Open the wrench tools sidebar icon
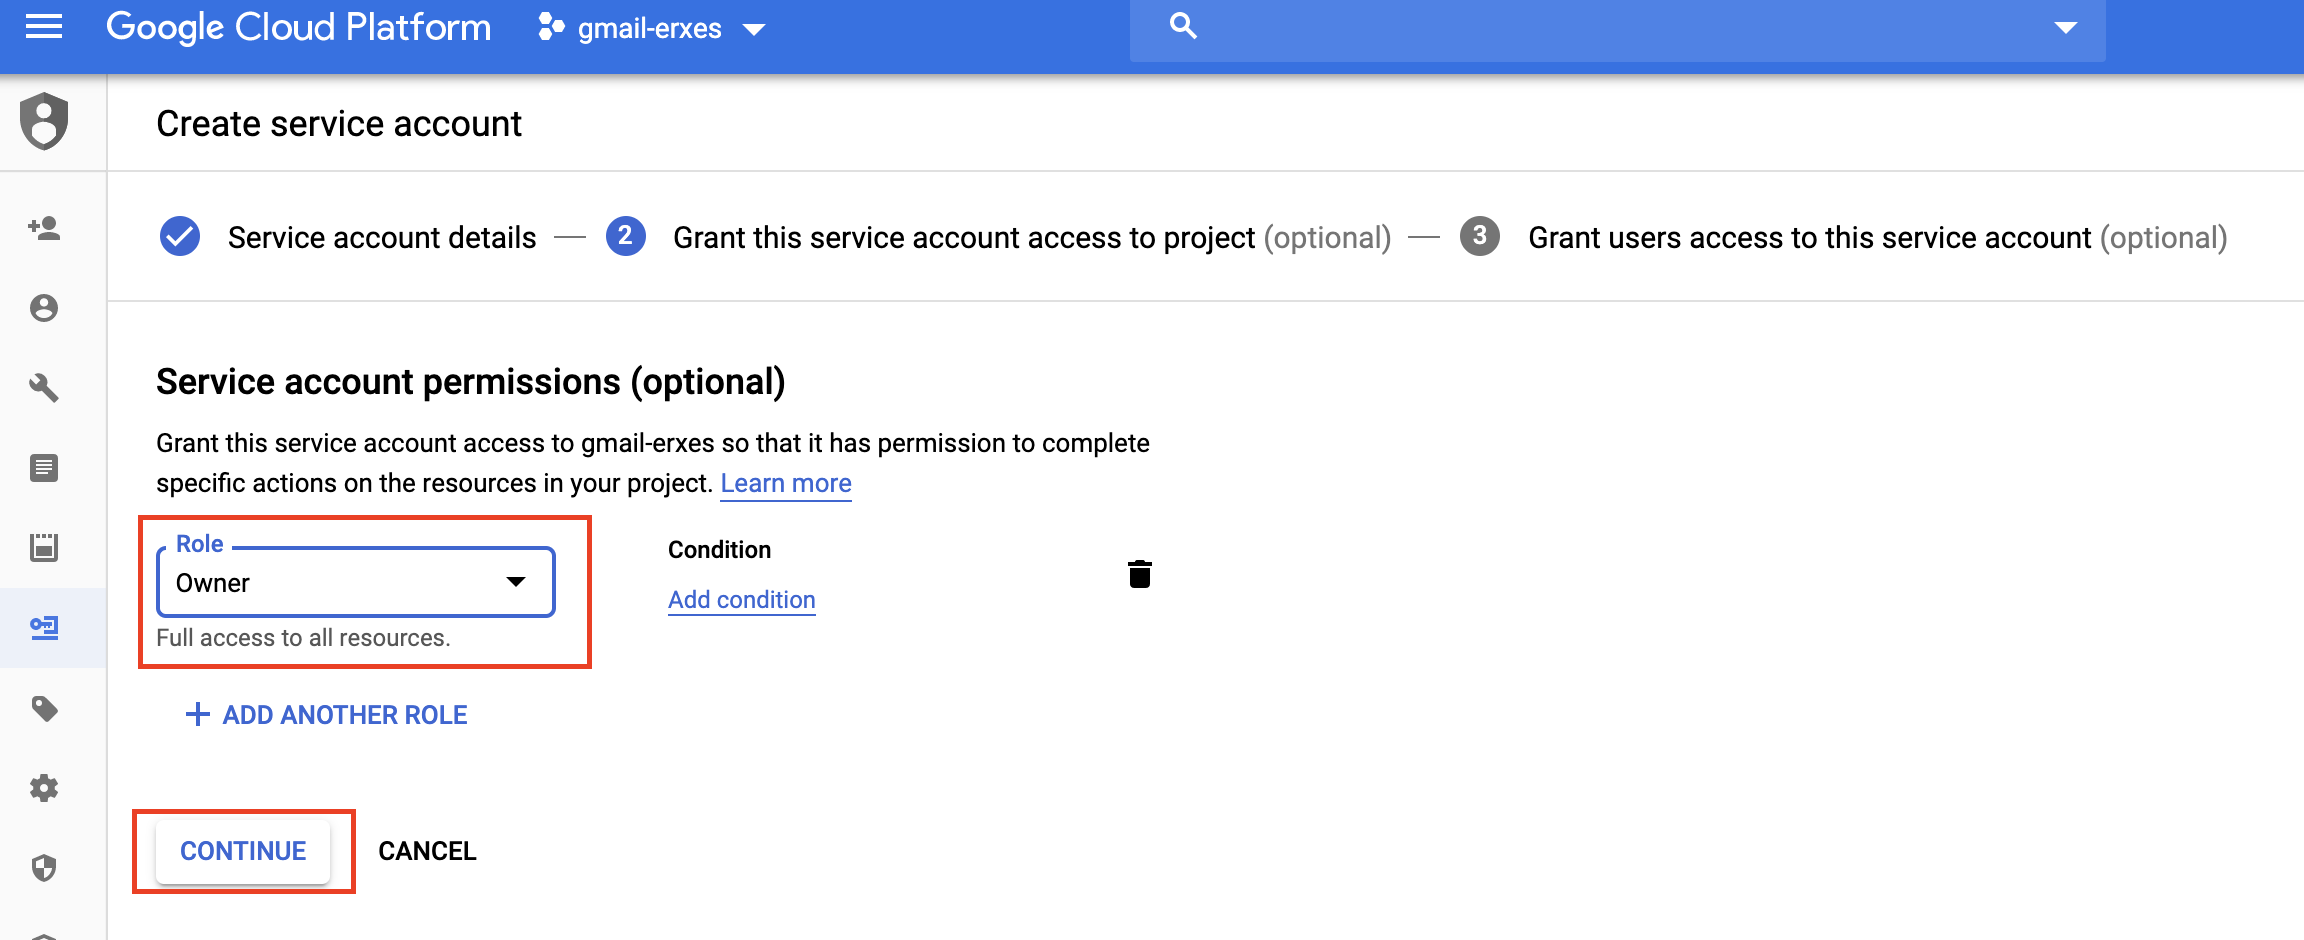This screenshot has width=2304, height=940. pyautogui.click(x=44, y=387)
